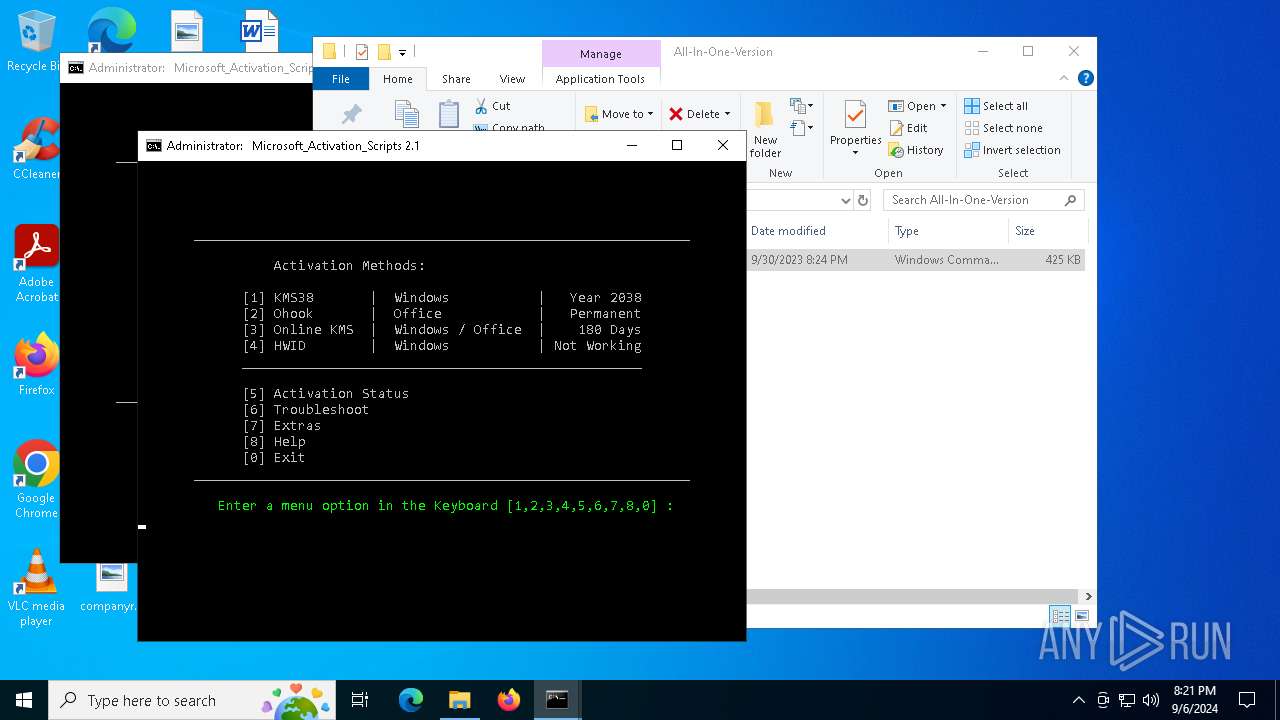Viewport: 1280px width, 720px height.
Task: Click Command Prompt icon in taskbar
Action: [x=557, y=700]
